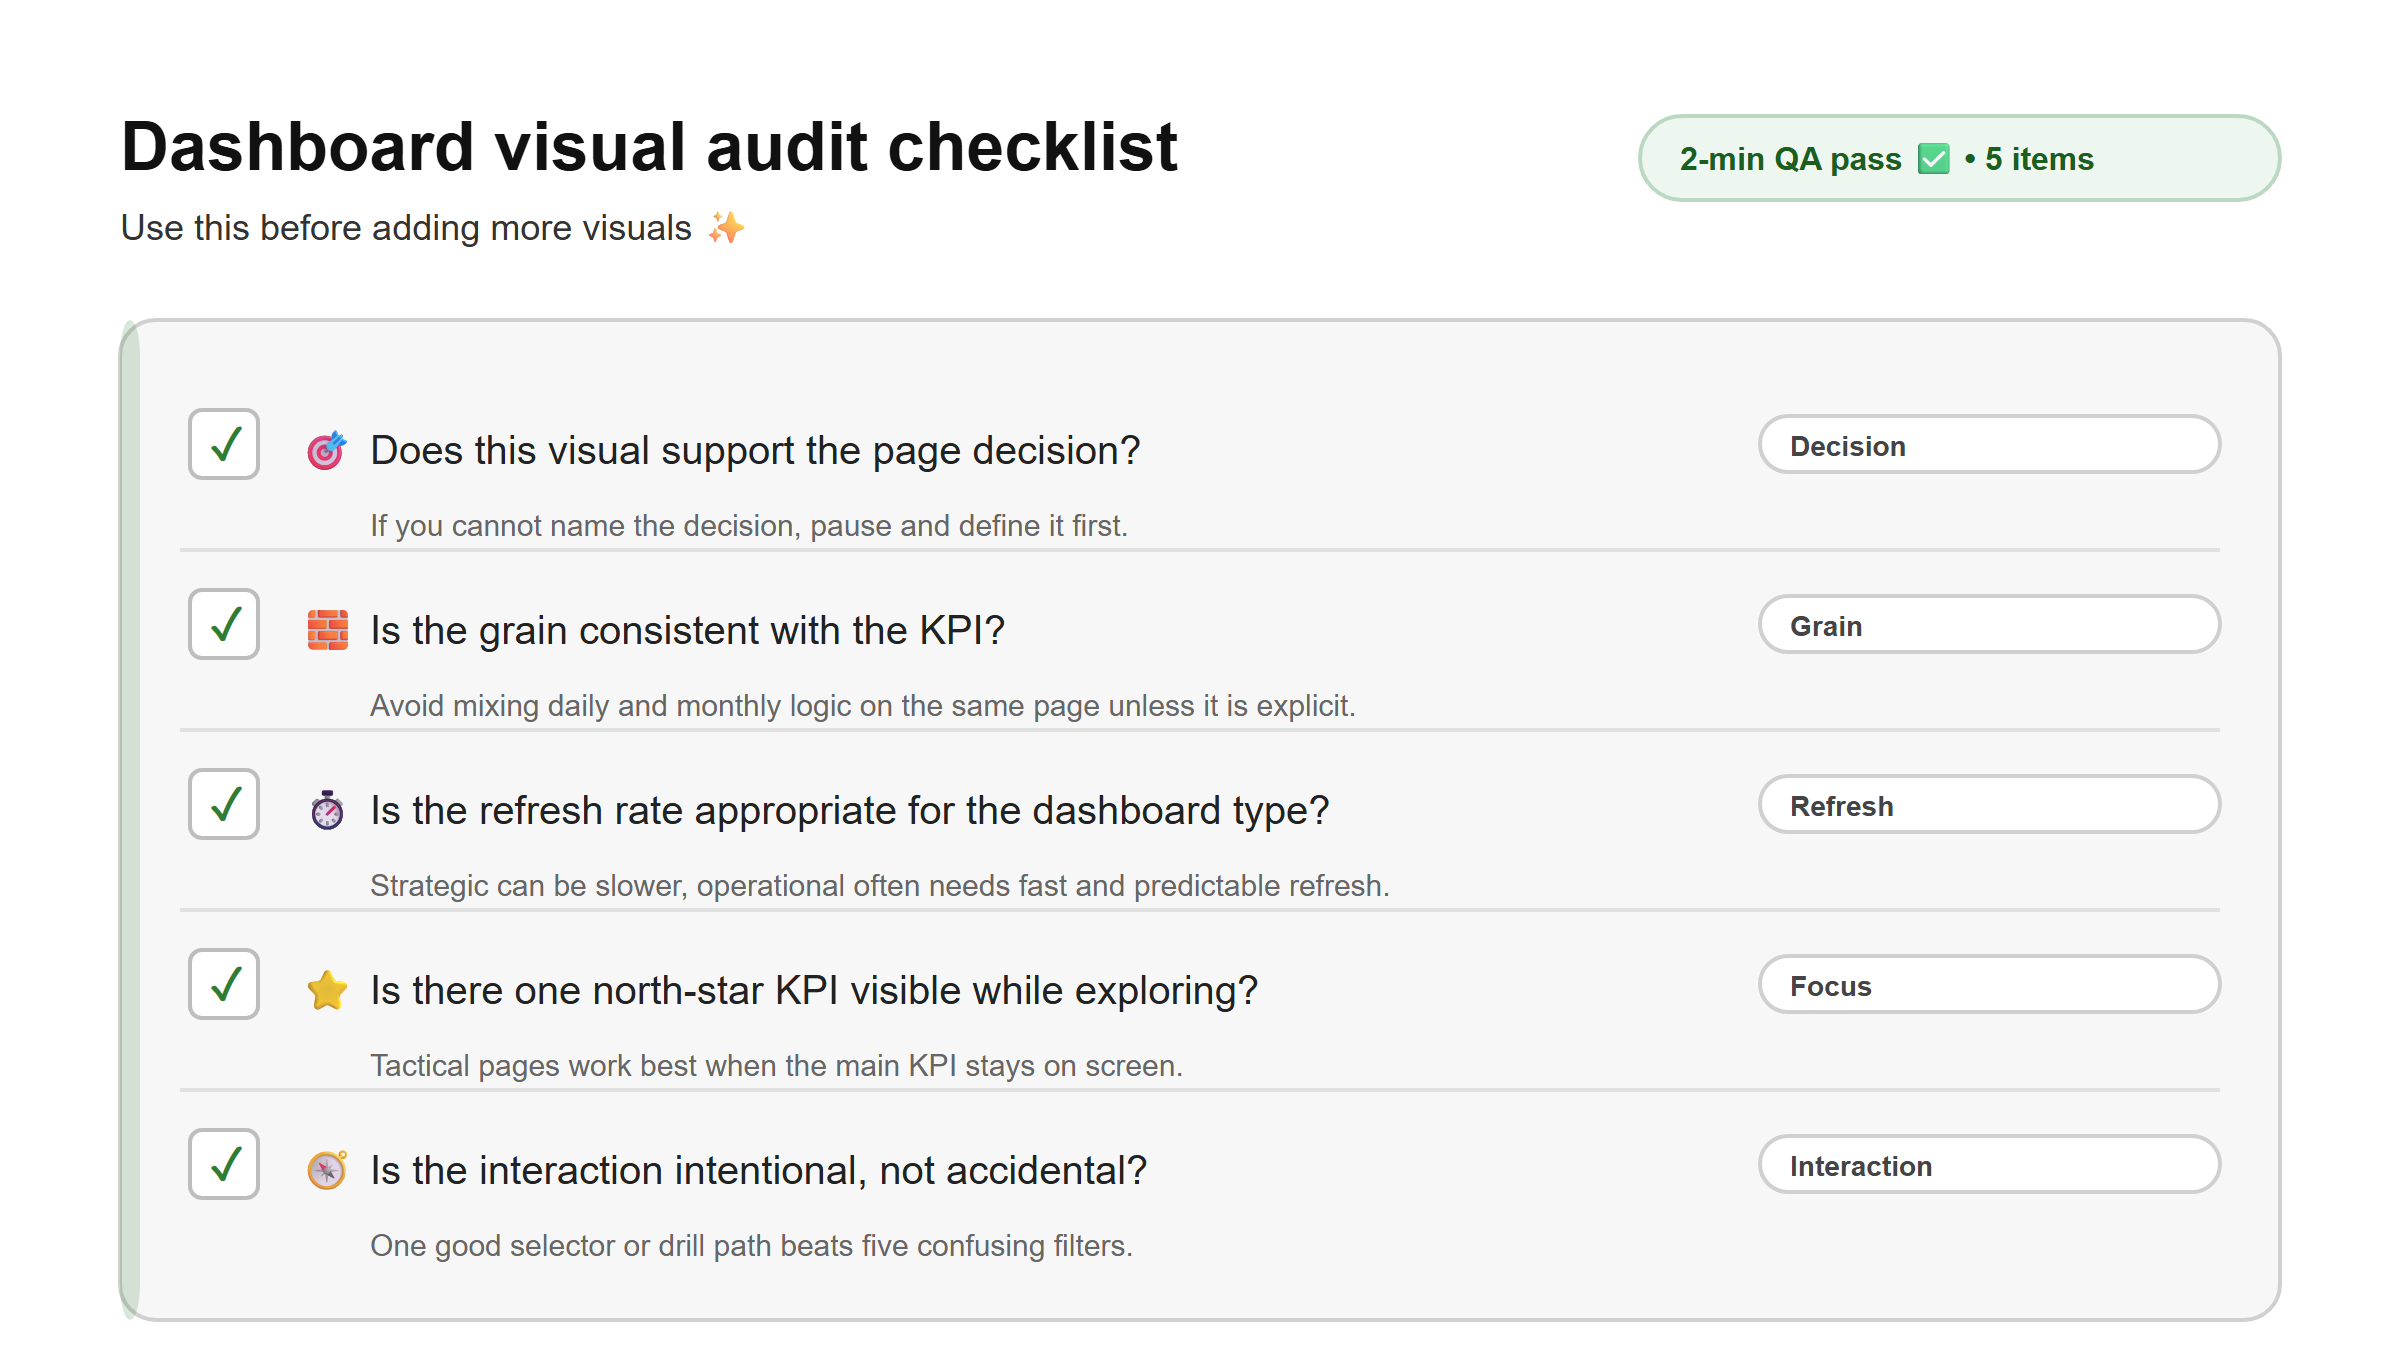
Task: Click the stopwatch emoji icon
Action: coord(327,811)
